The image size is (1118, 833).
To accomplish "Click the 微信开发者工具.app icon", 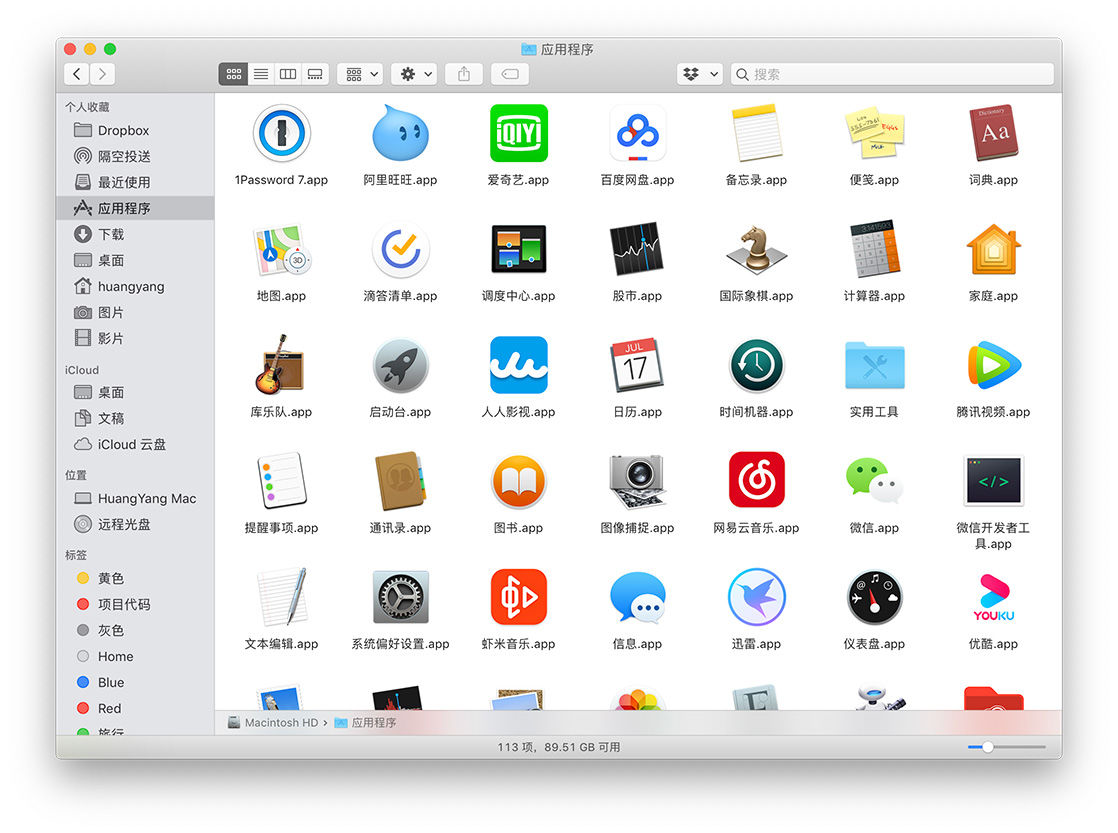I will point(993,481).
